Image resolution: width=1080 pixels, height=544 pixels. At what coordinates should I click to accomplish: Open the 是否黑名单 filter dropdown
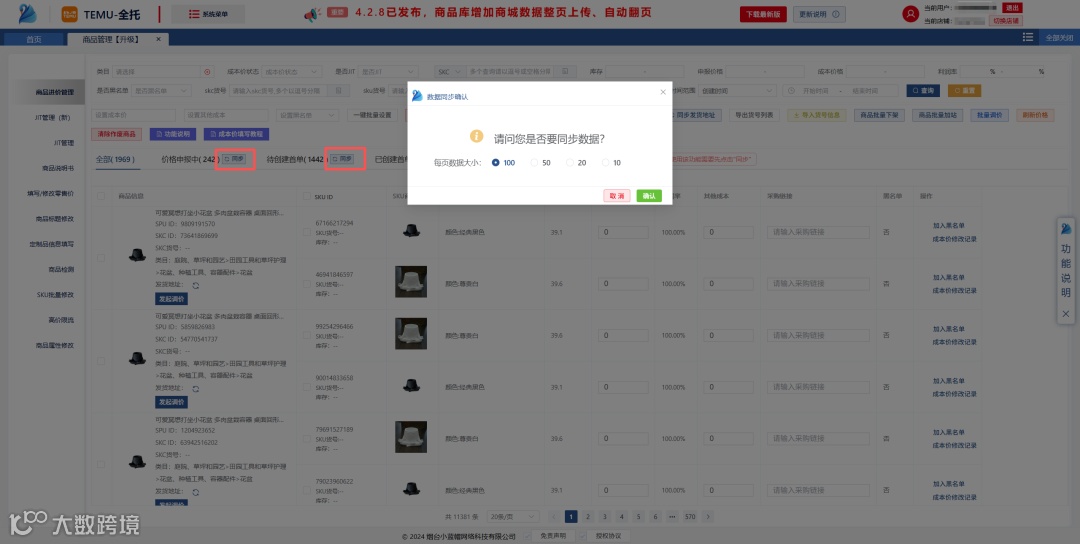(160, 90)
